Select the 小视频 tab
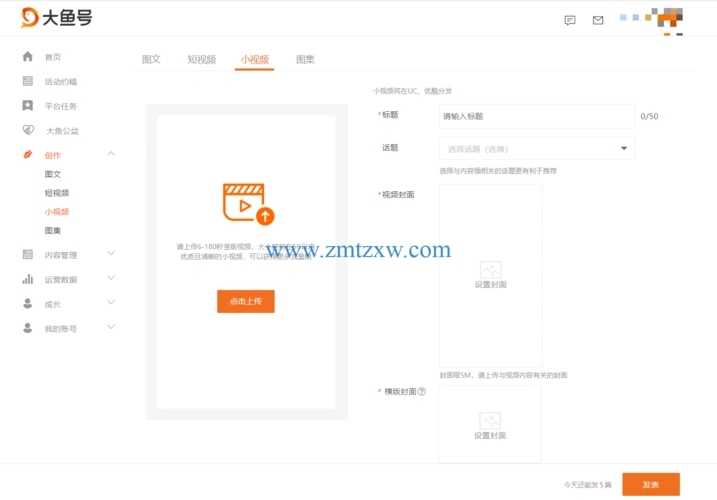 [x=255, y=59]
